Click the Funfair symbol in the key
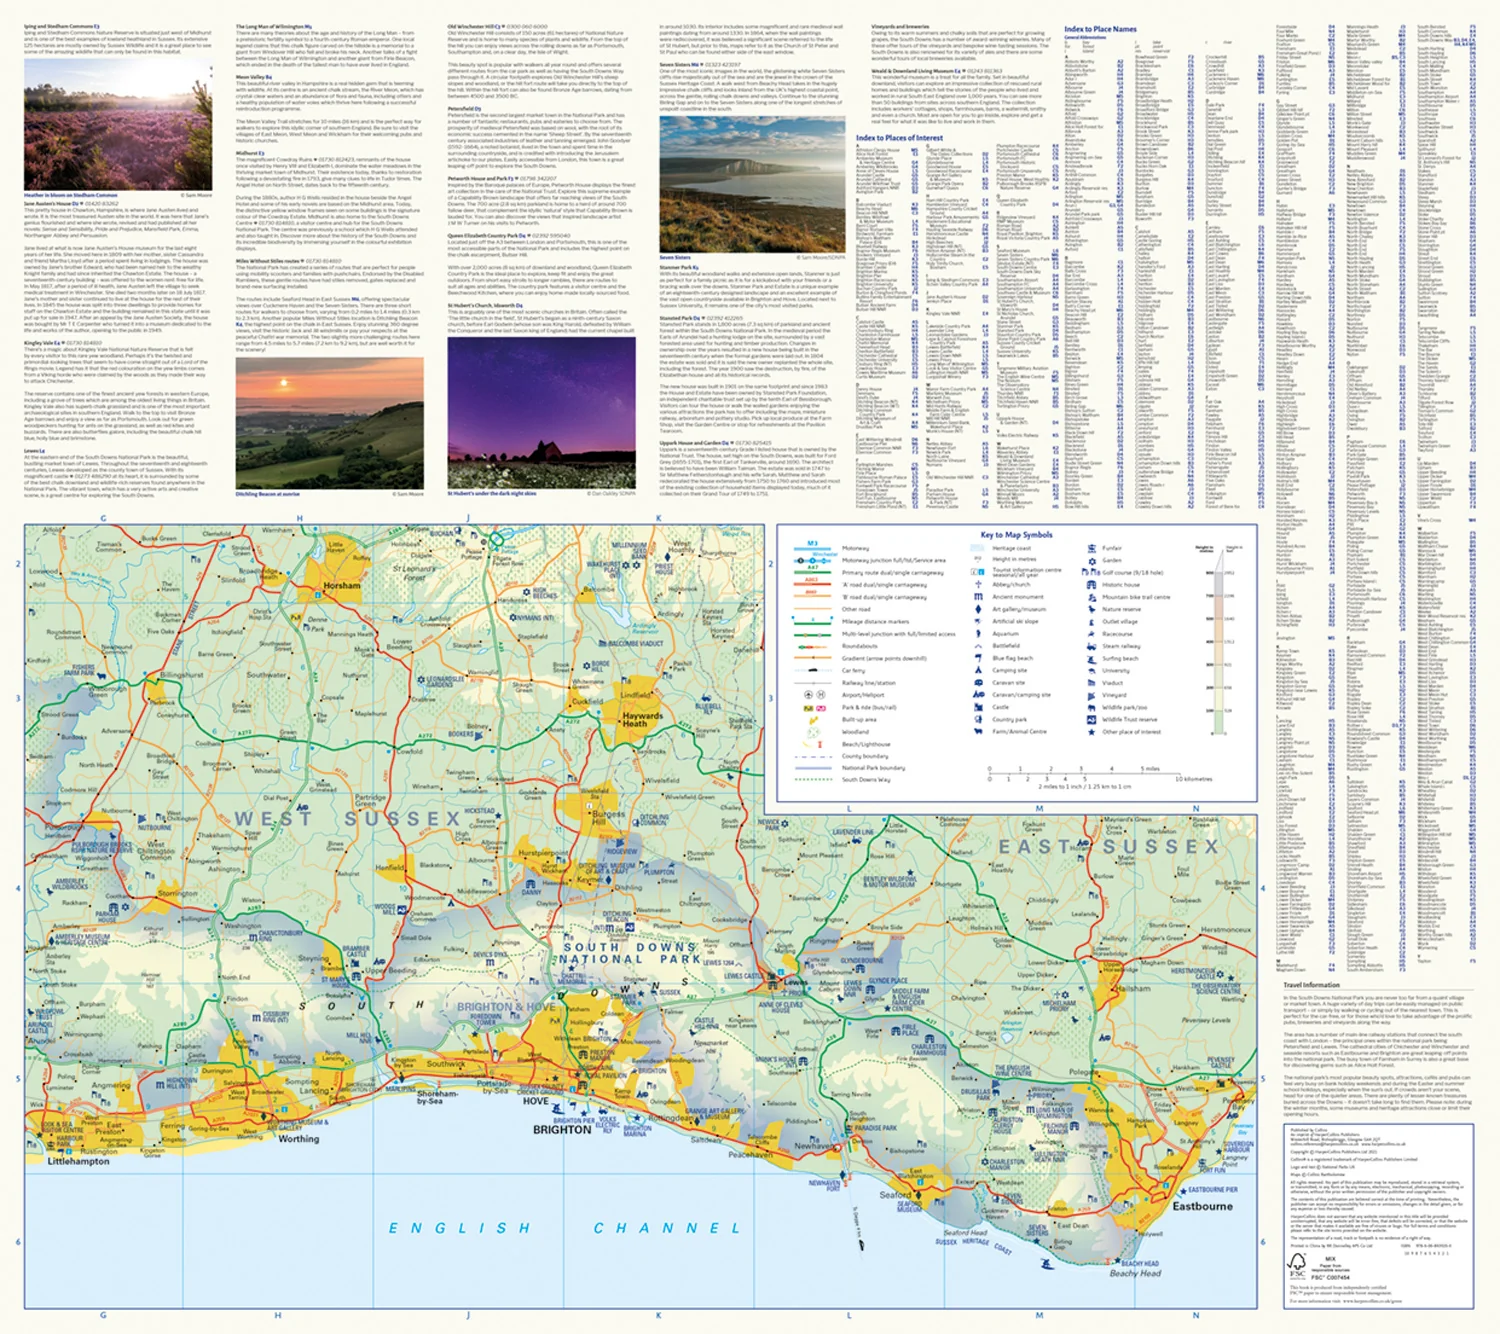 (1091, 548)
